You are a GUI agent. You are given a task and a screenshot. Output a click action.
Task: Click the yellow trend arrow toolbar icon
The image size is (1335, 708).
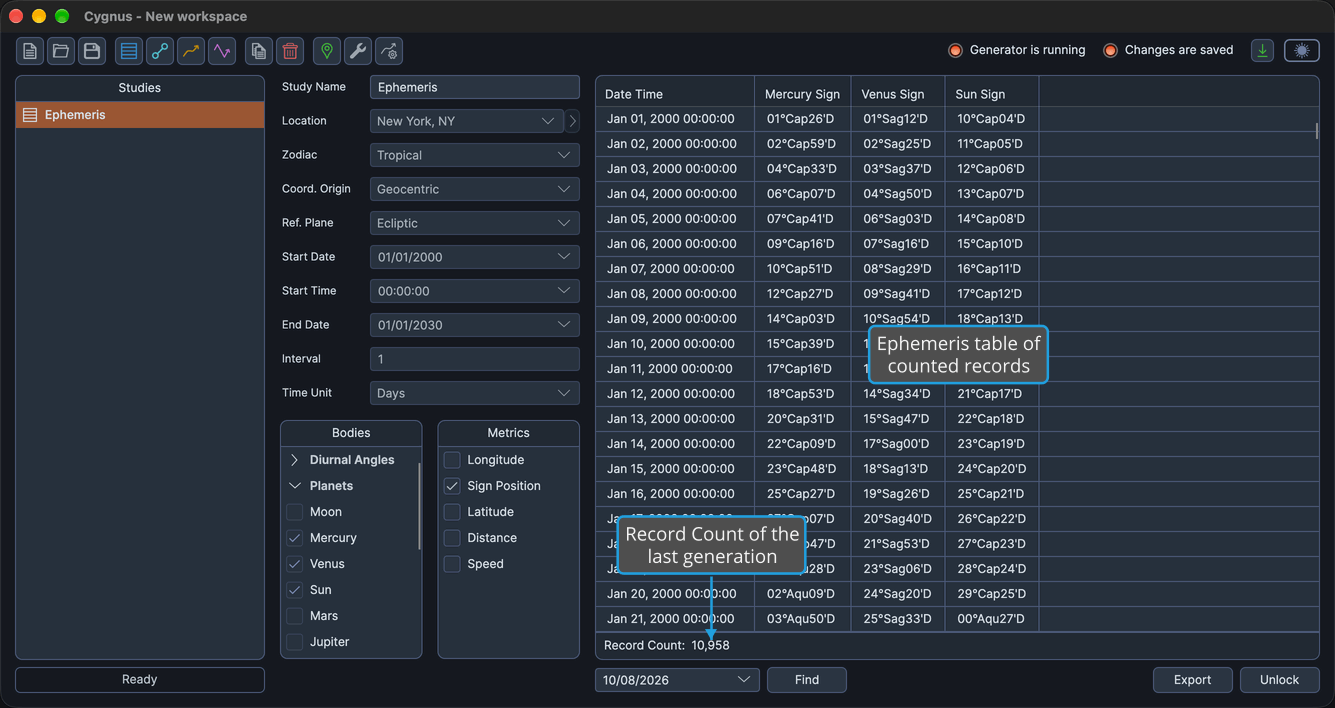(x=191, y=51)
